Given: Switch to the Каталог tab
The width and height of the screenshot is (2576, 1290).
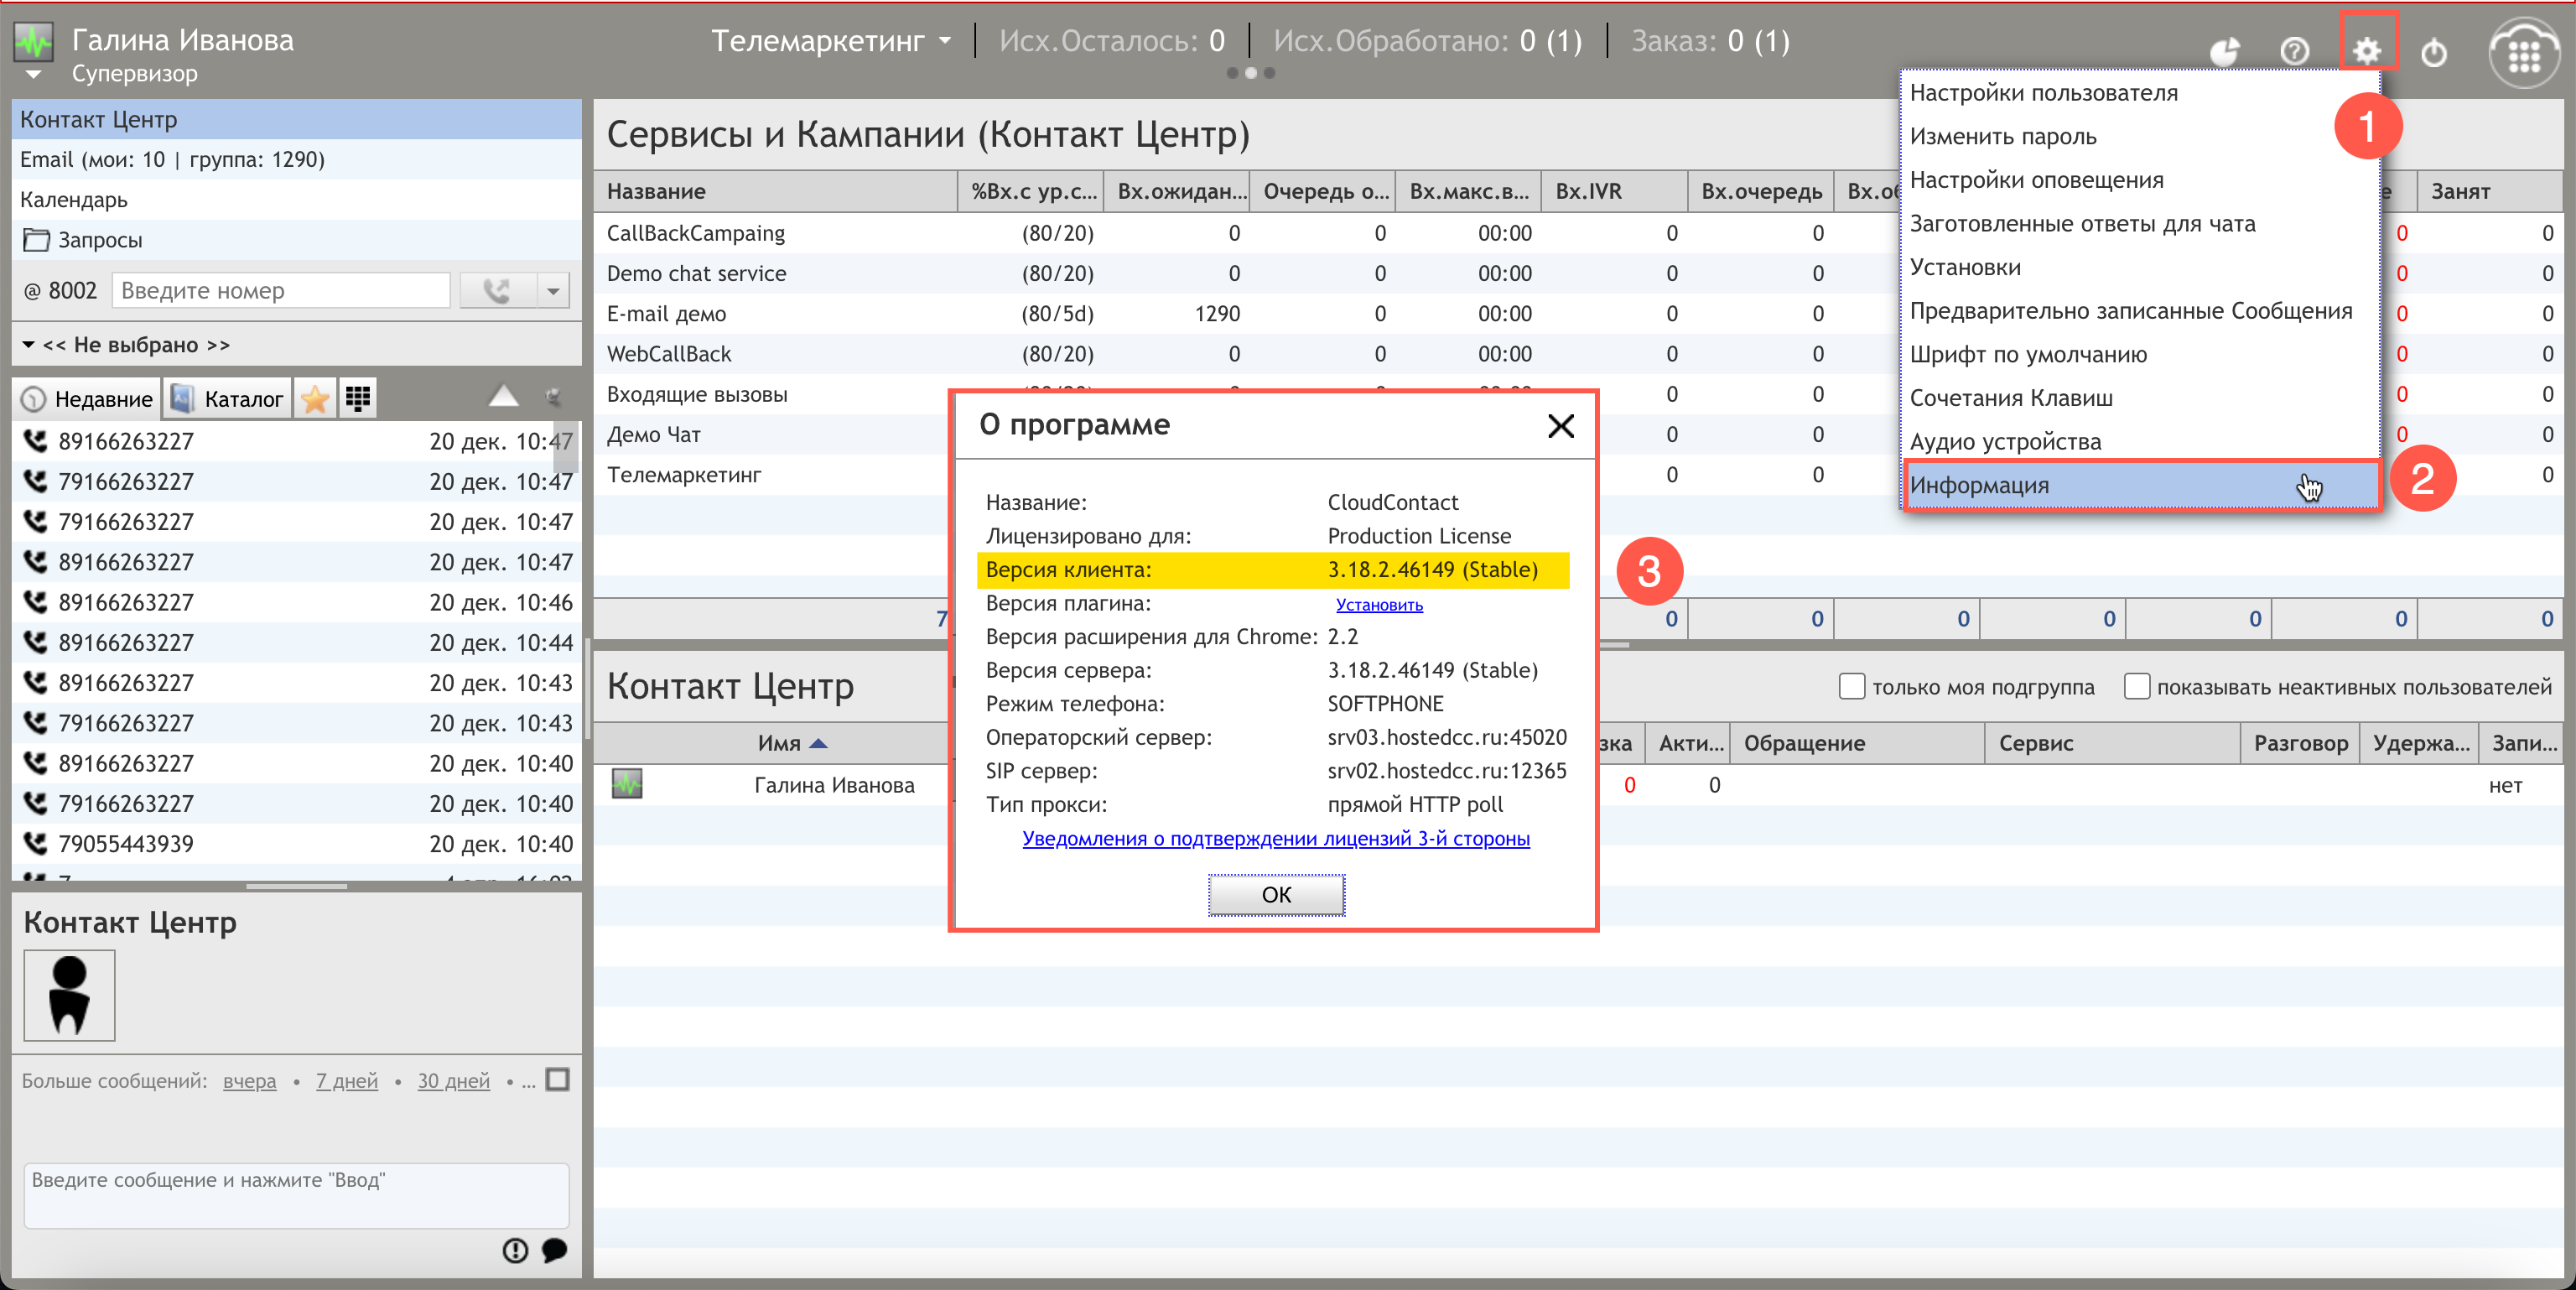Looking at the screenshot, I should 228,399.
